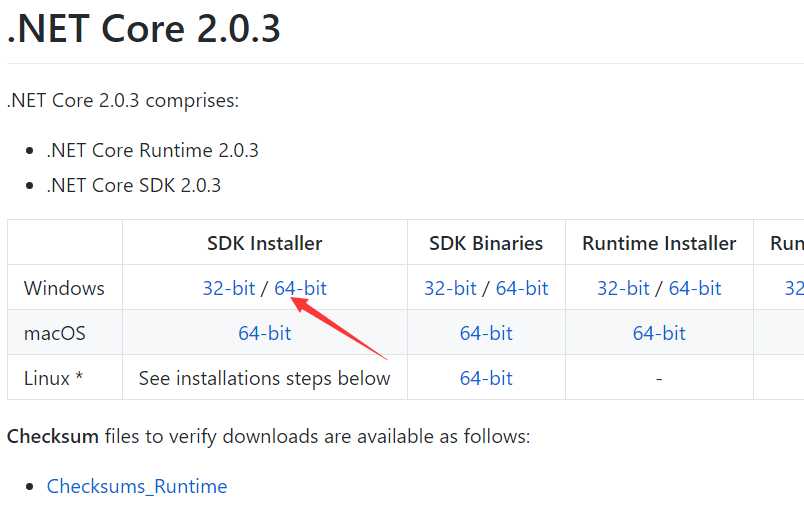
Task: Click the Runtime Installer column header
Action: click(659, 243)
